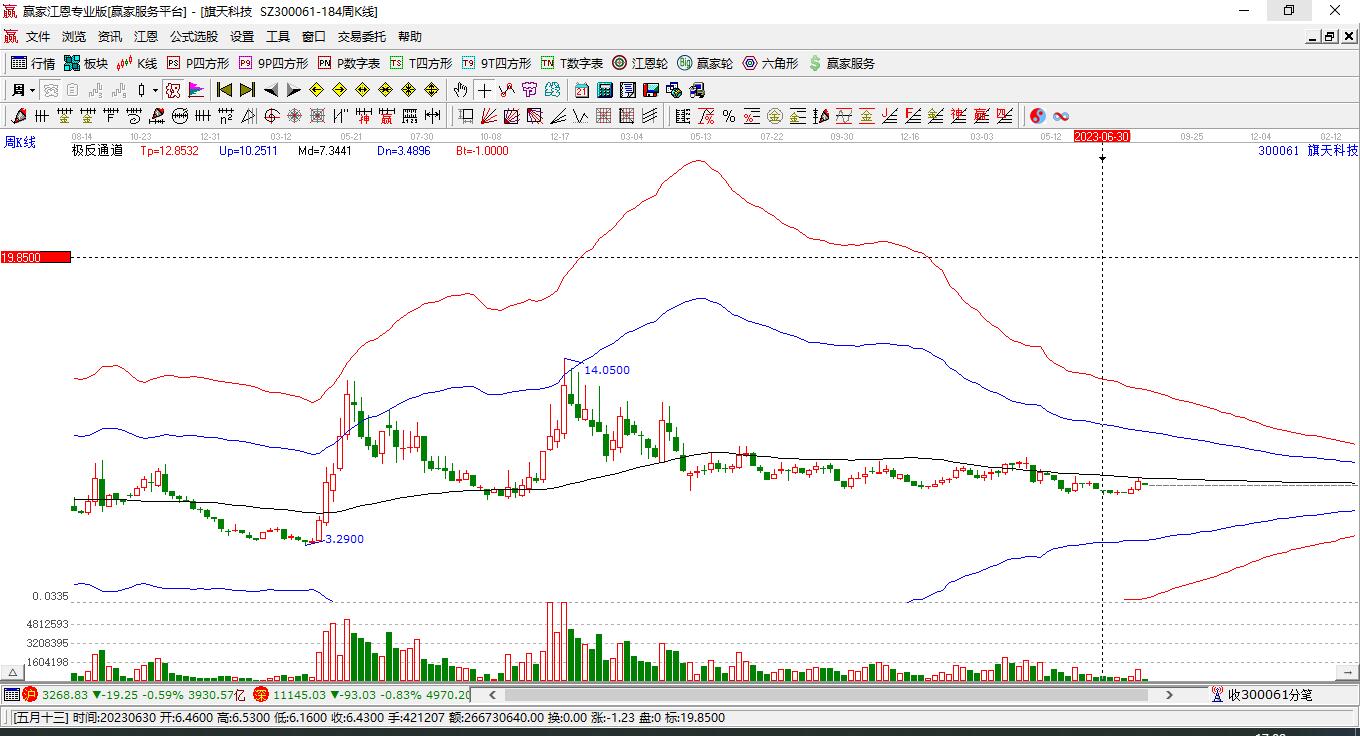Open the calculator icon
This screenshot has height=736, width=1360.
point(604,90)
